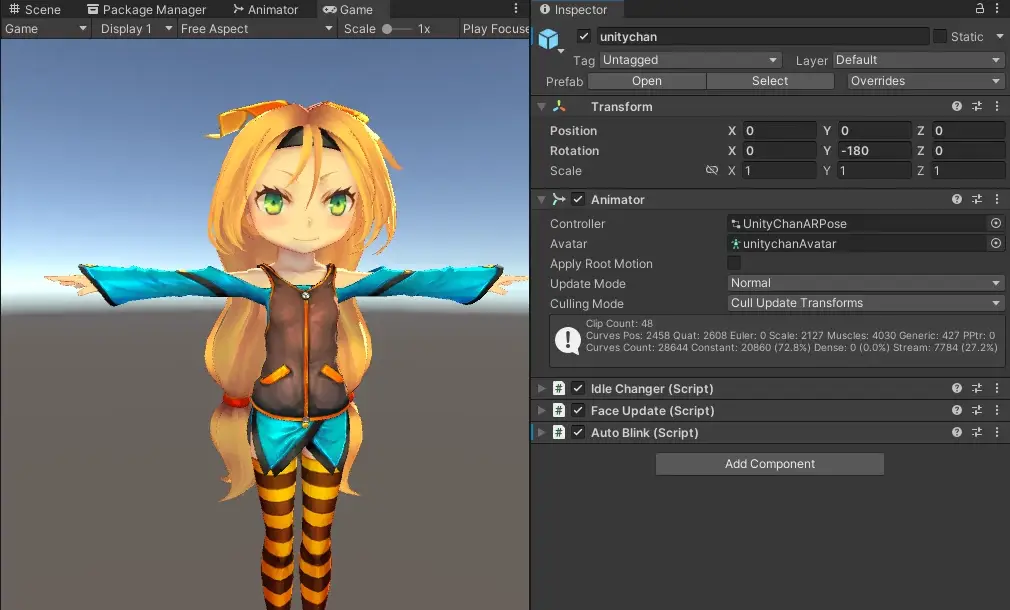The image size is (1010, 610).
Task: Open Auto Blink script three-dot menu
Action: [996, 432]
